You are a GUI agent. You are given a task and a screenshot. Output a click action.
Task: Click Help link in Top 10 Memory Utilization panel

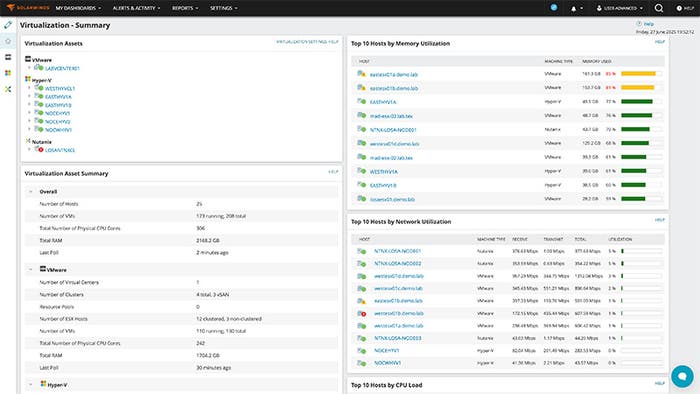click(660, 41)
